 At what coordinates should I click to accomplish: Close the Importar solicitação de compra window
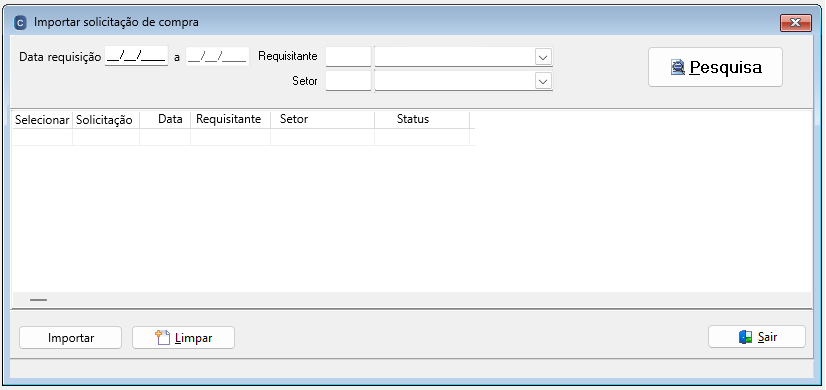(795, 22)
